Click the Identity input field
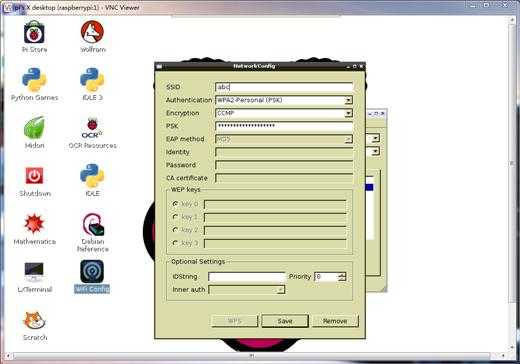This screenshot has width=520, height=364. [284, 152]
